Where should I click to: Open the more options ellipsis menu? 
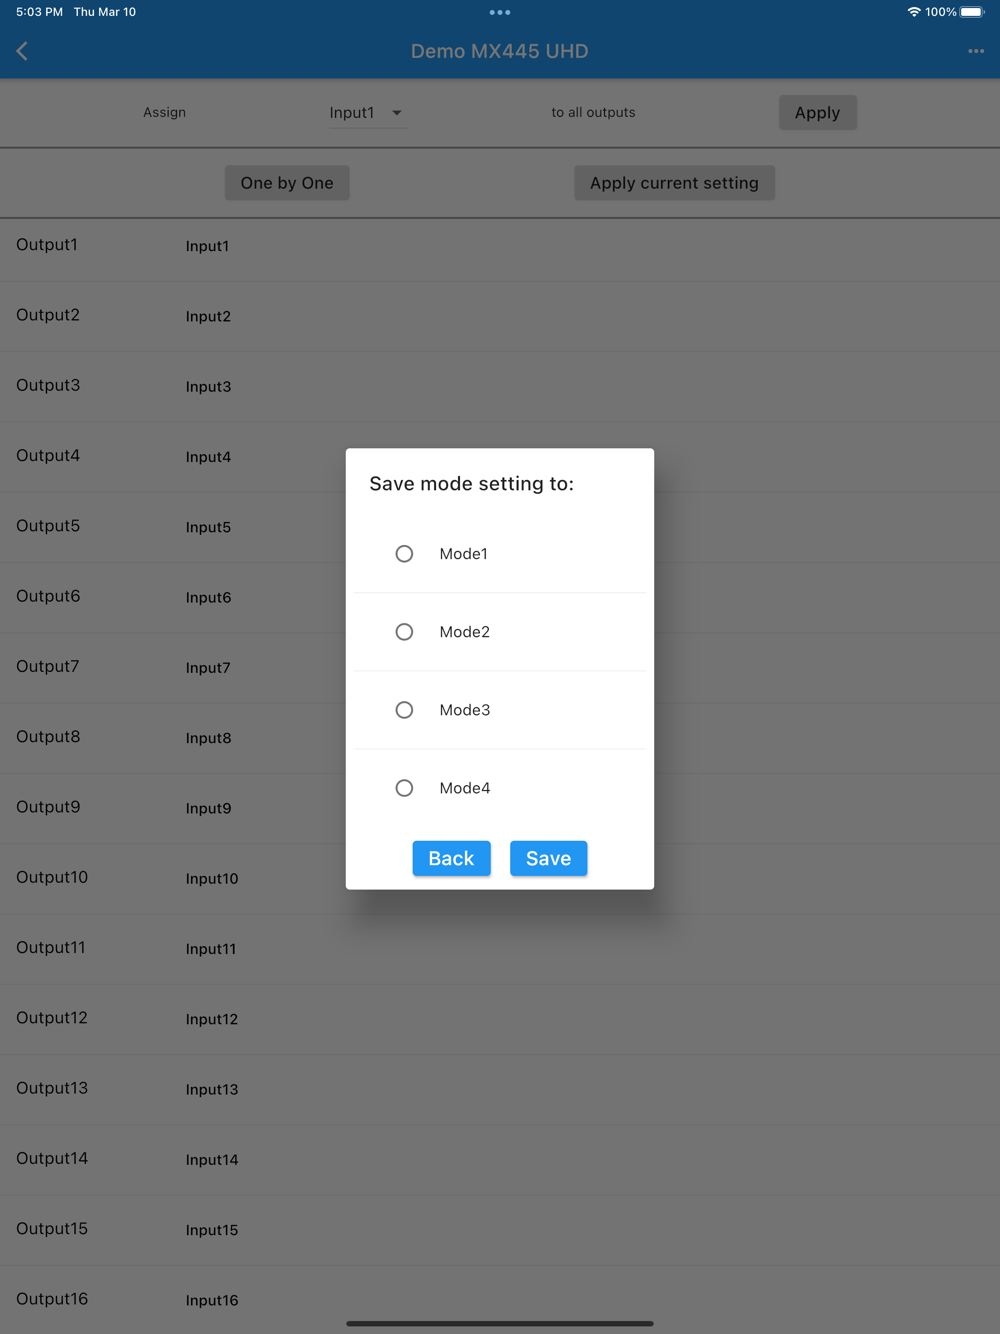pos(976,51)
